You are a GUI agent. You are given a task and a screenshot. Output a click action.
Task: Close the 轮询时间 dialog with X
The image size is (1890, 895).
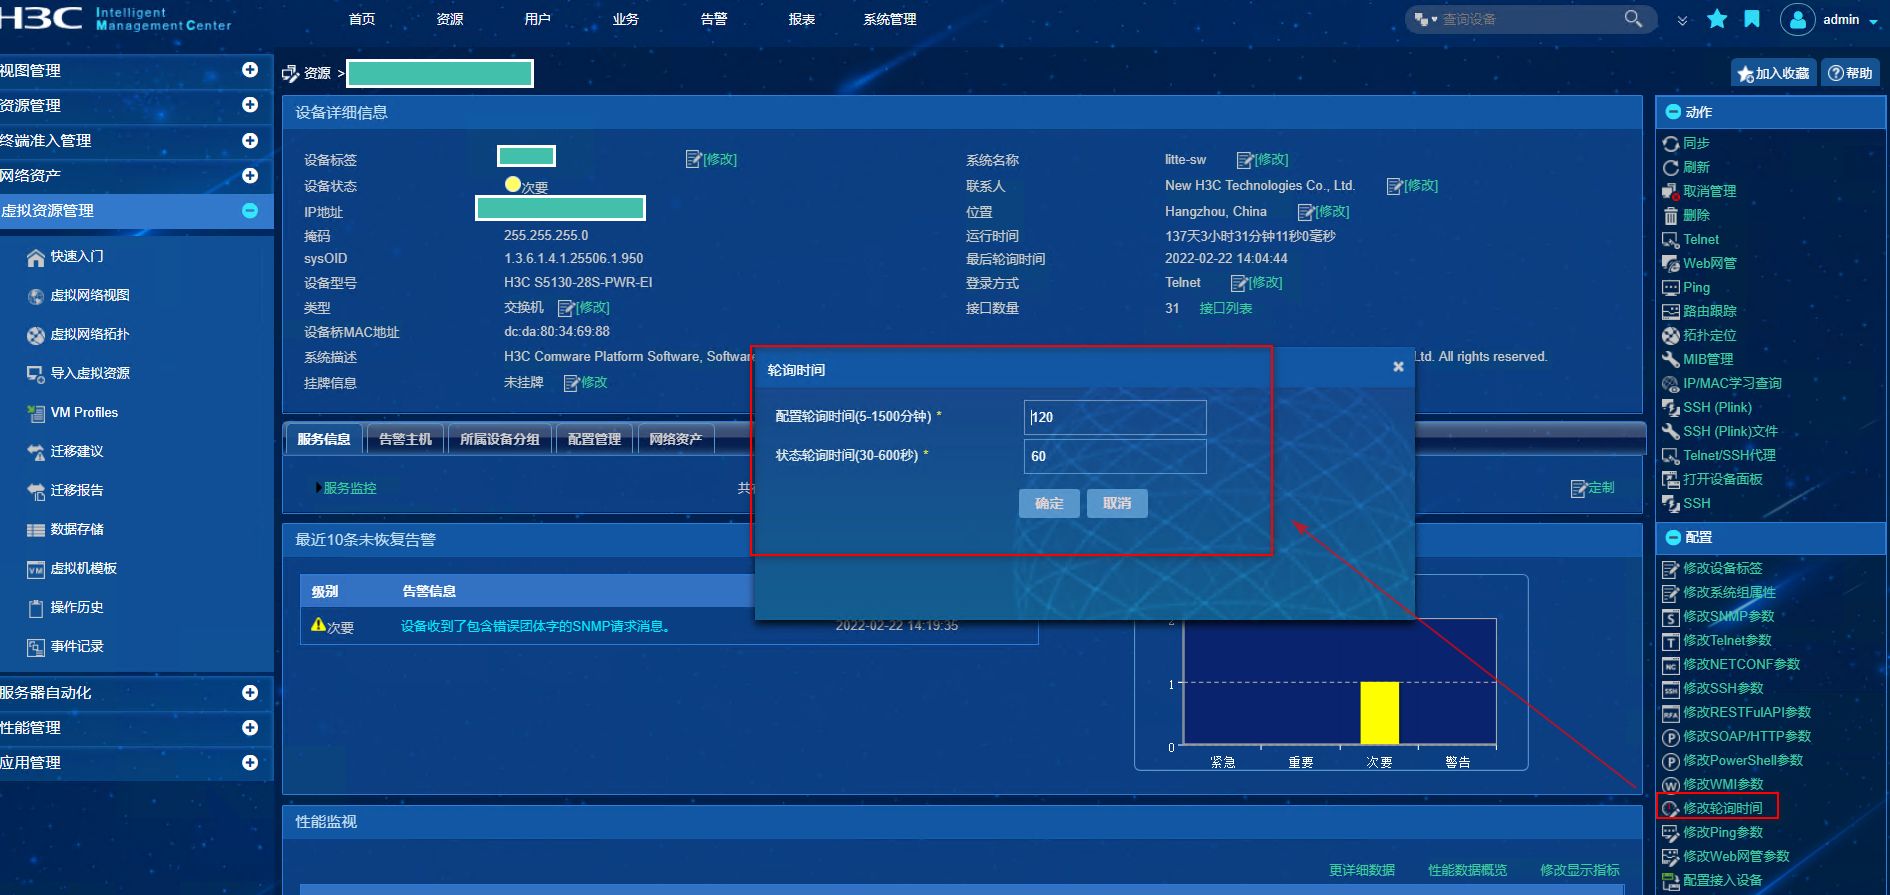pos(1398,367)
